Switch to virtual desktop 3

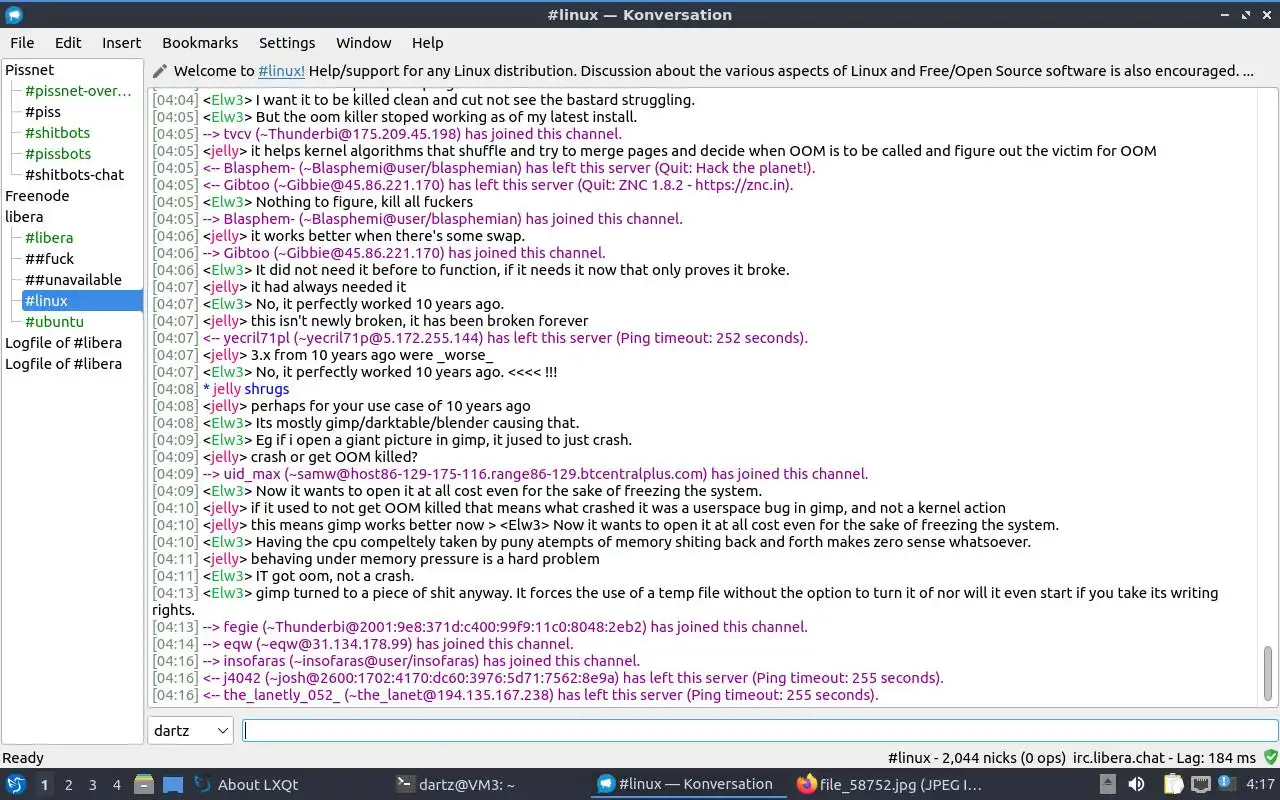[x=93, y=785]
